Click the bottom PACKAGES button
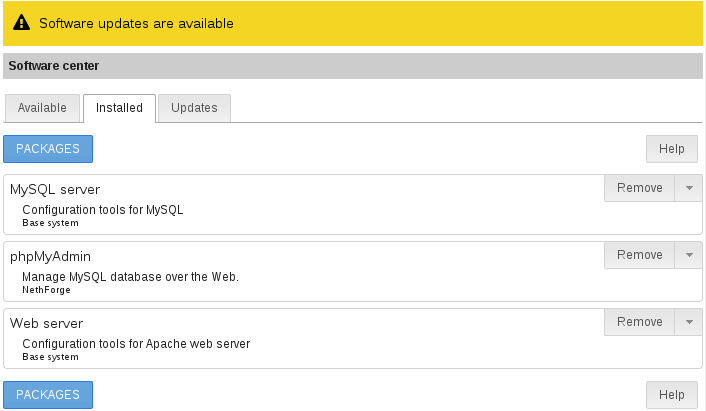 point(48,395)
